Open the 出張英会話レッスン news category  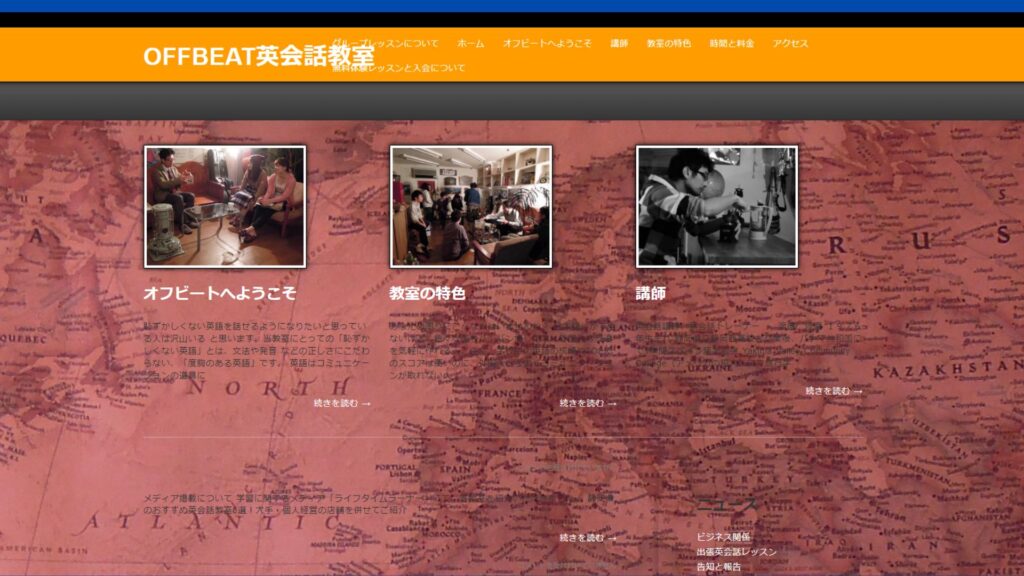736,552
